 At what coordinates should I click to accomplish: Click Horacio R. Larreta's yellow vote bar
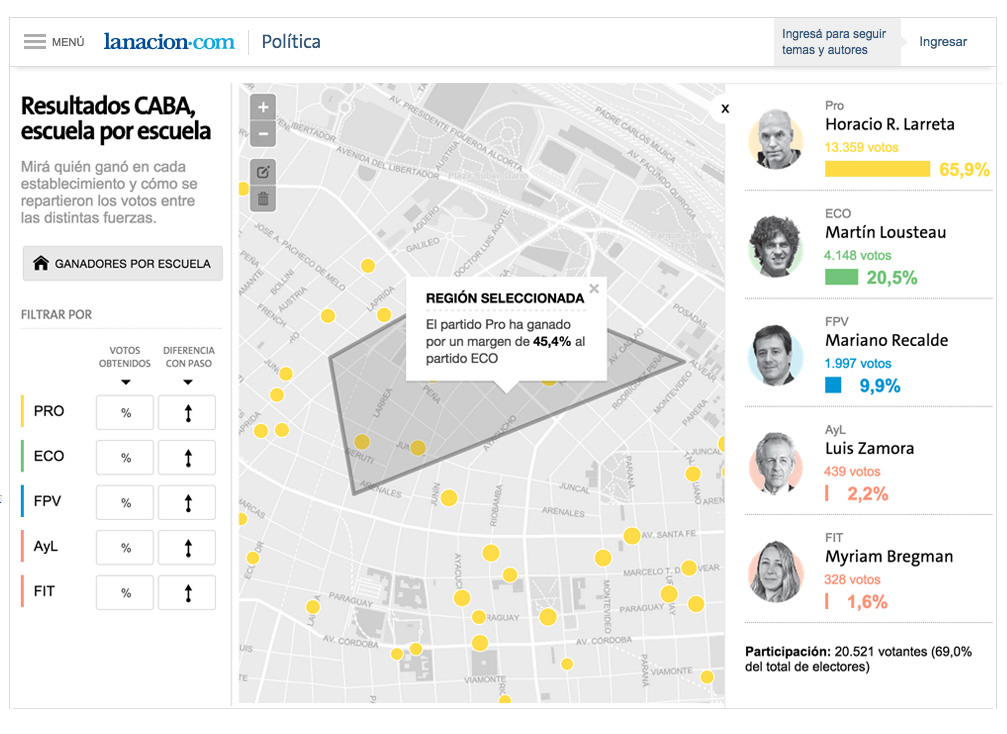(877, 169)
